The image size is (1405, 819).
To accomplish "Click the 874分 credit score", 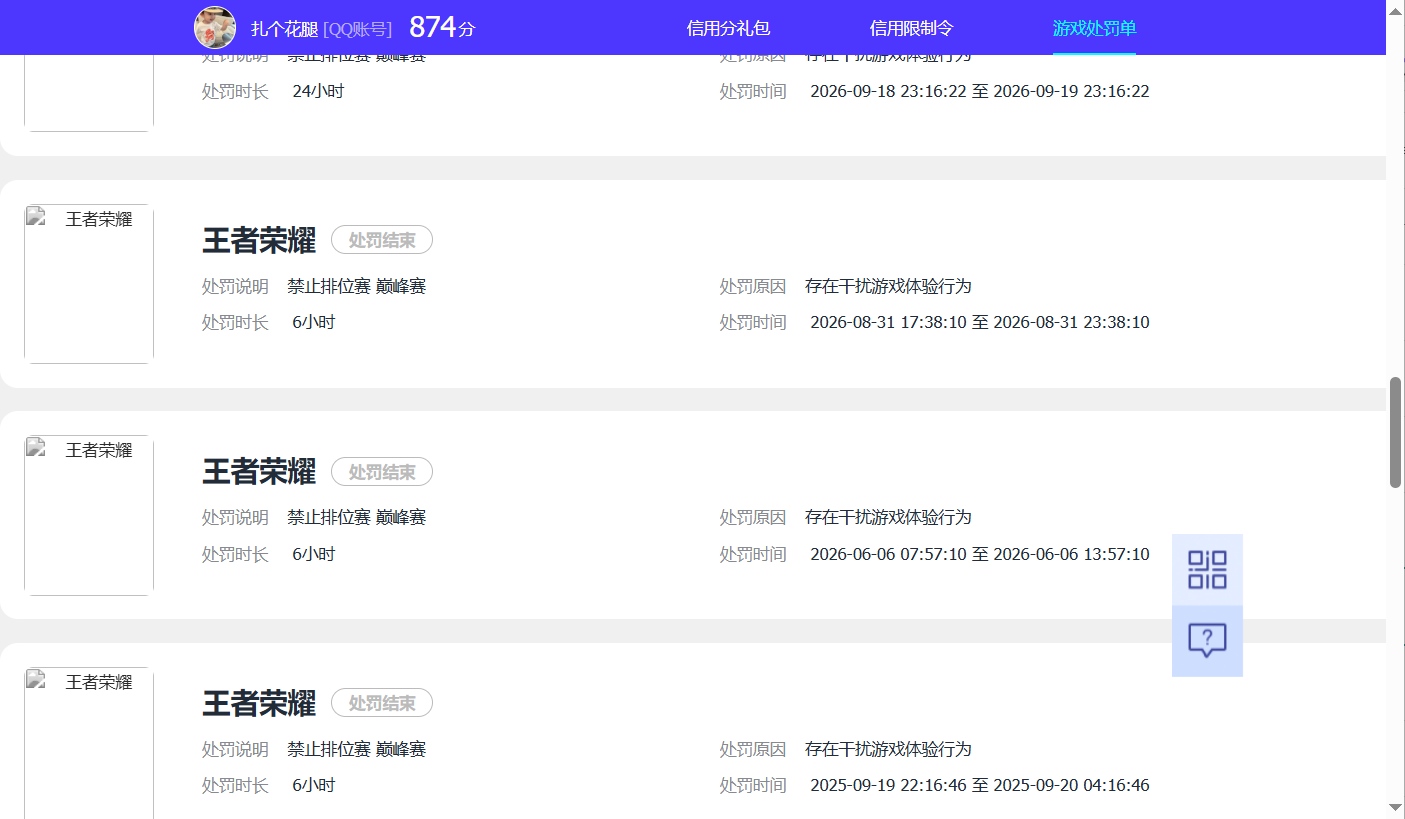I will click(x=442, y=27).
